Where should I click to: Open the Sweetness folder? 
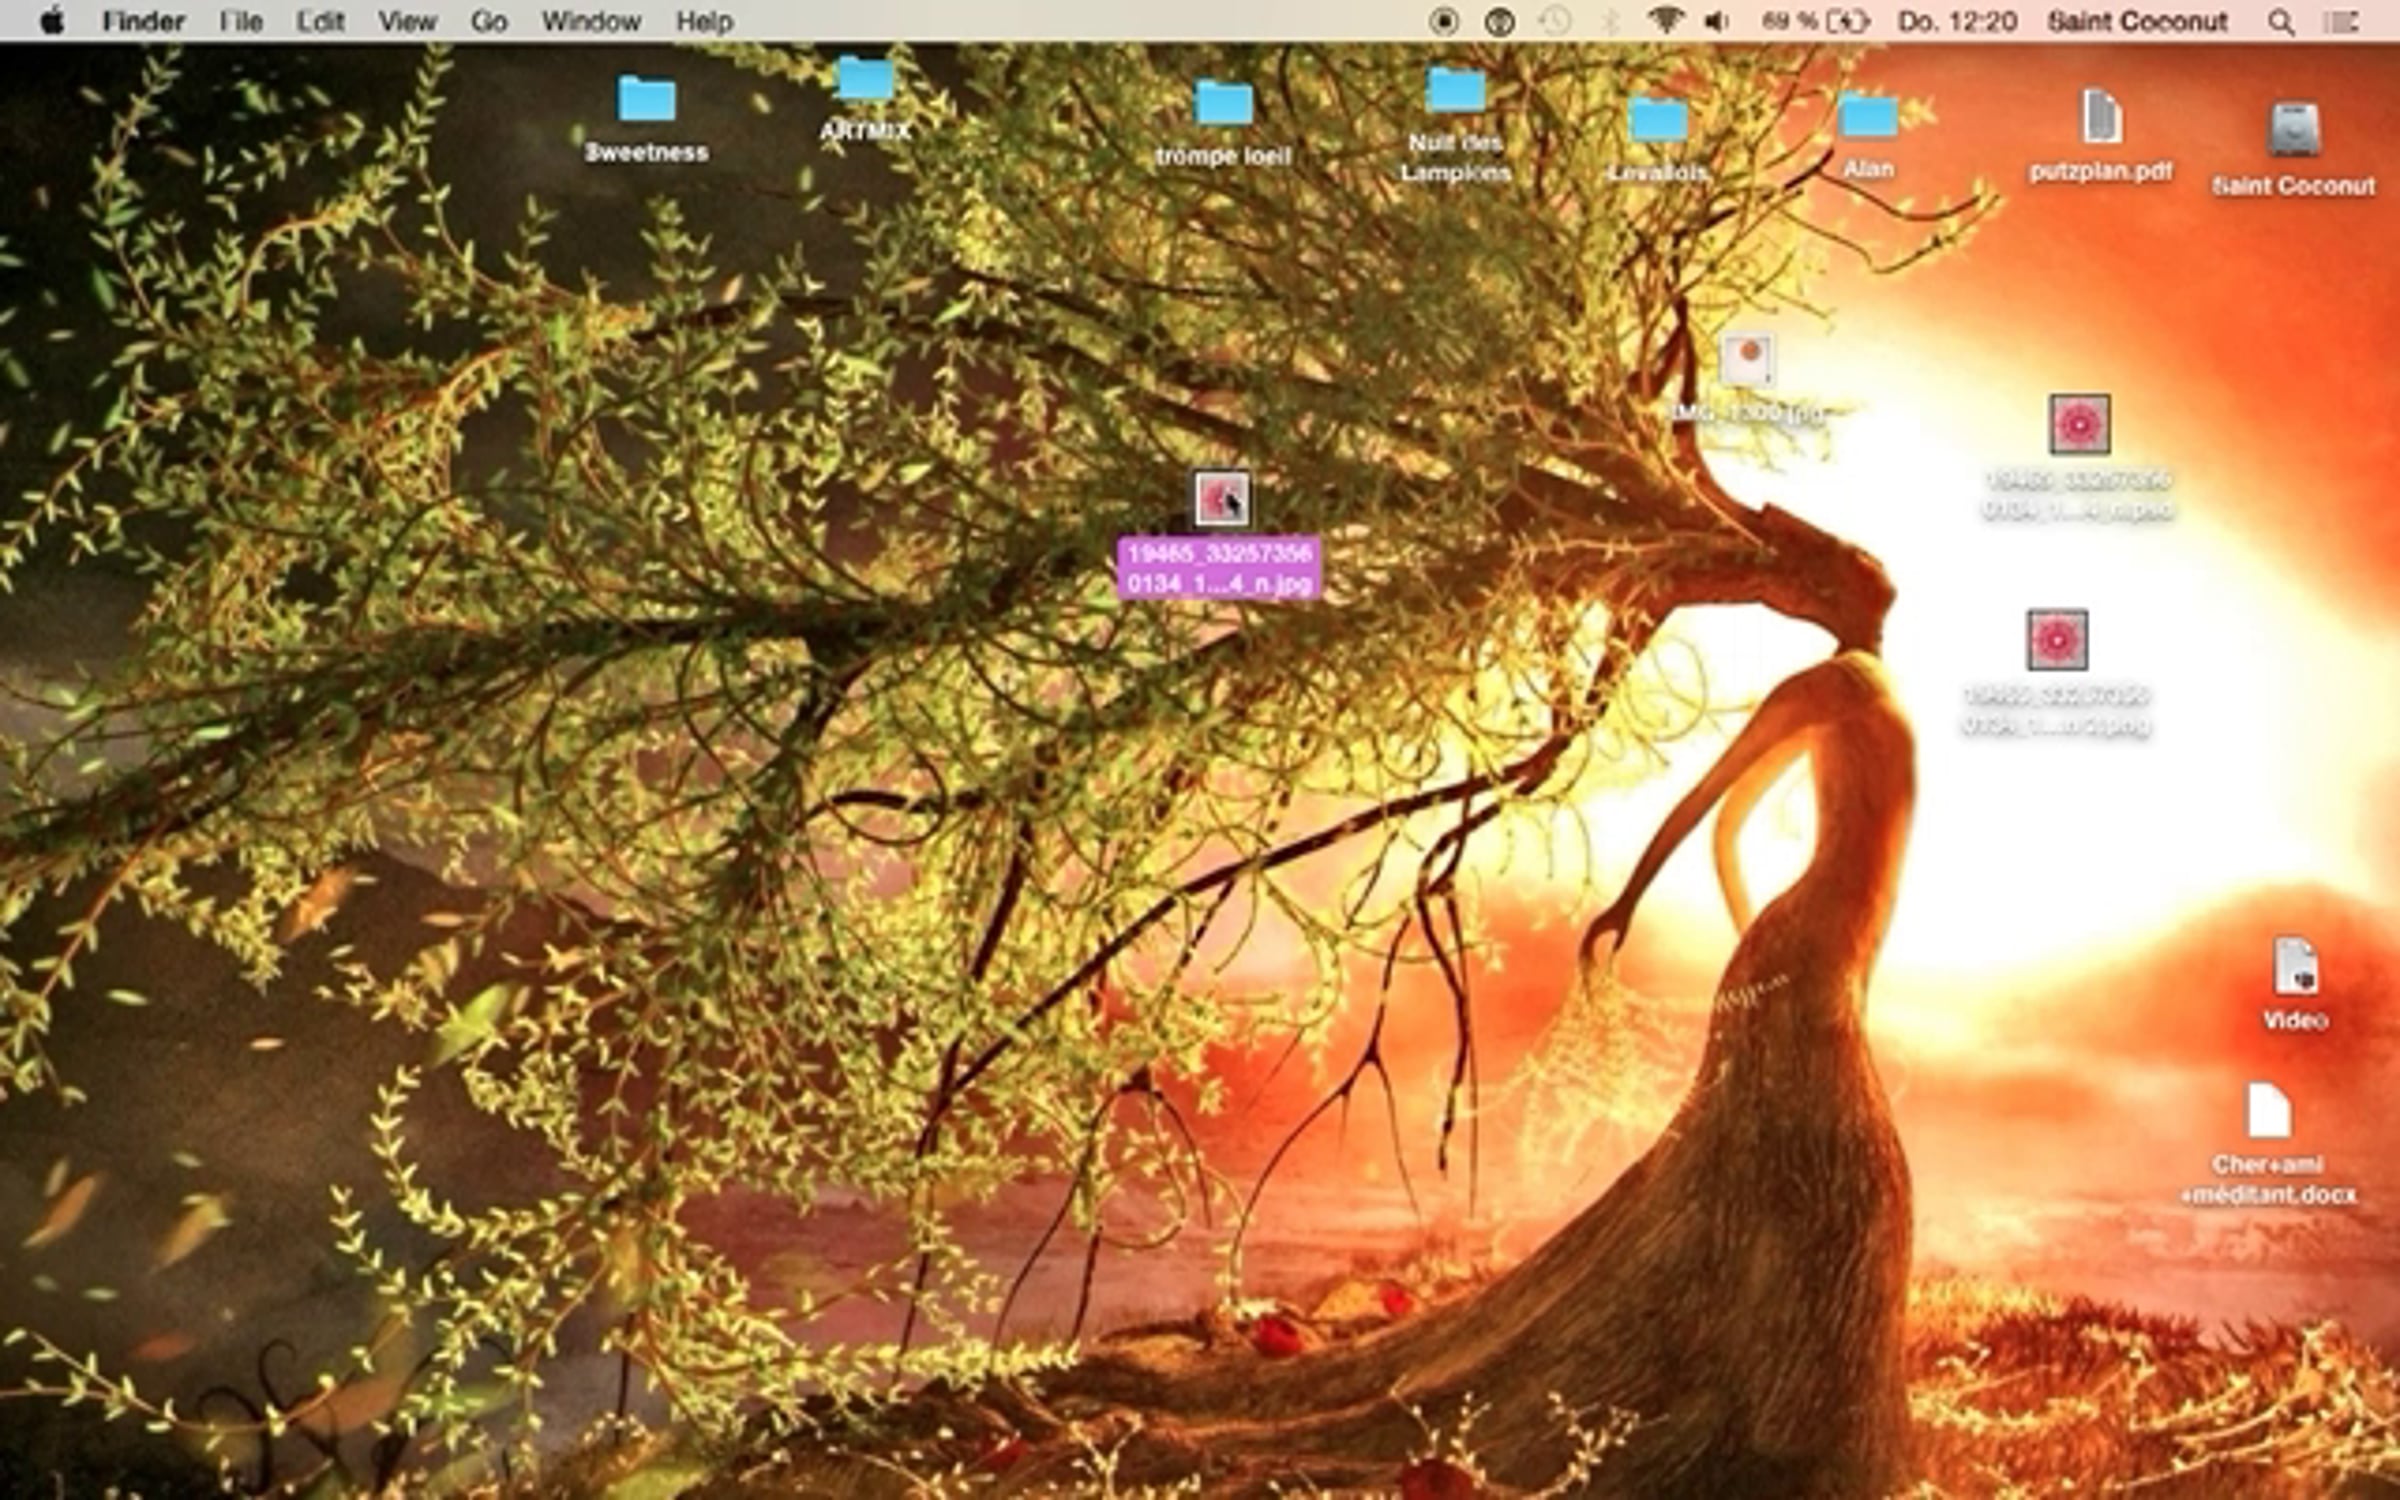tap(646, 100)
